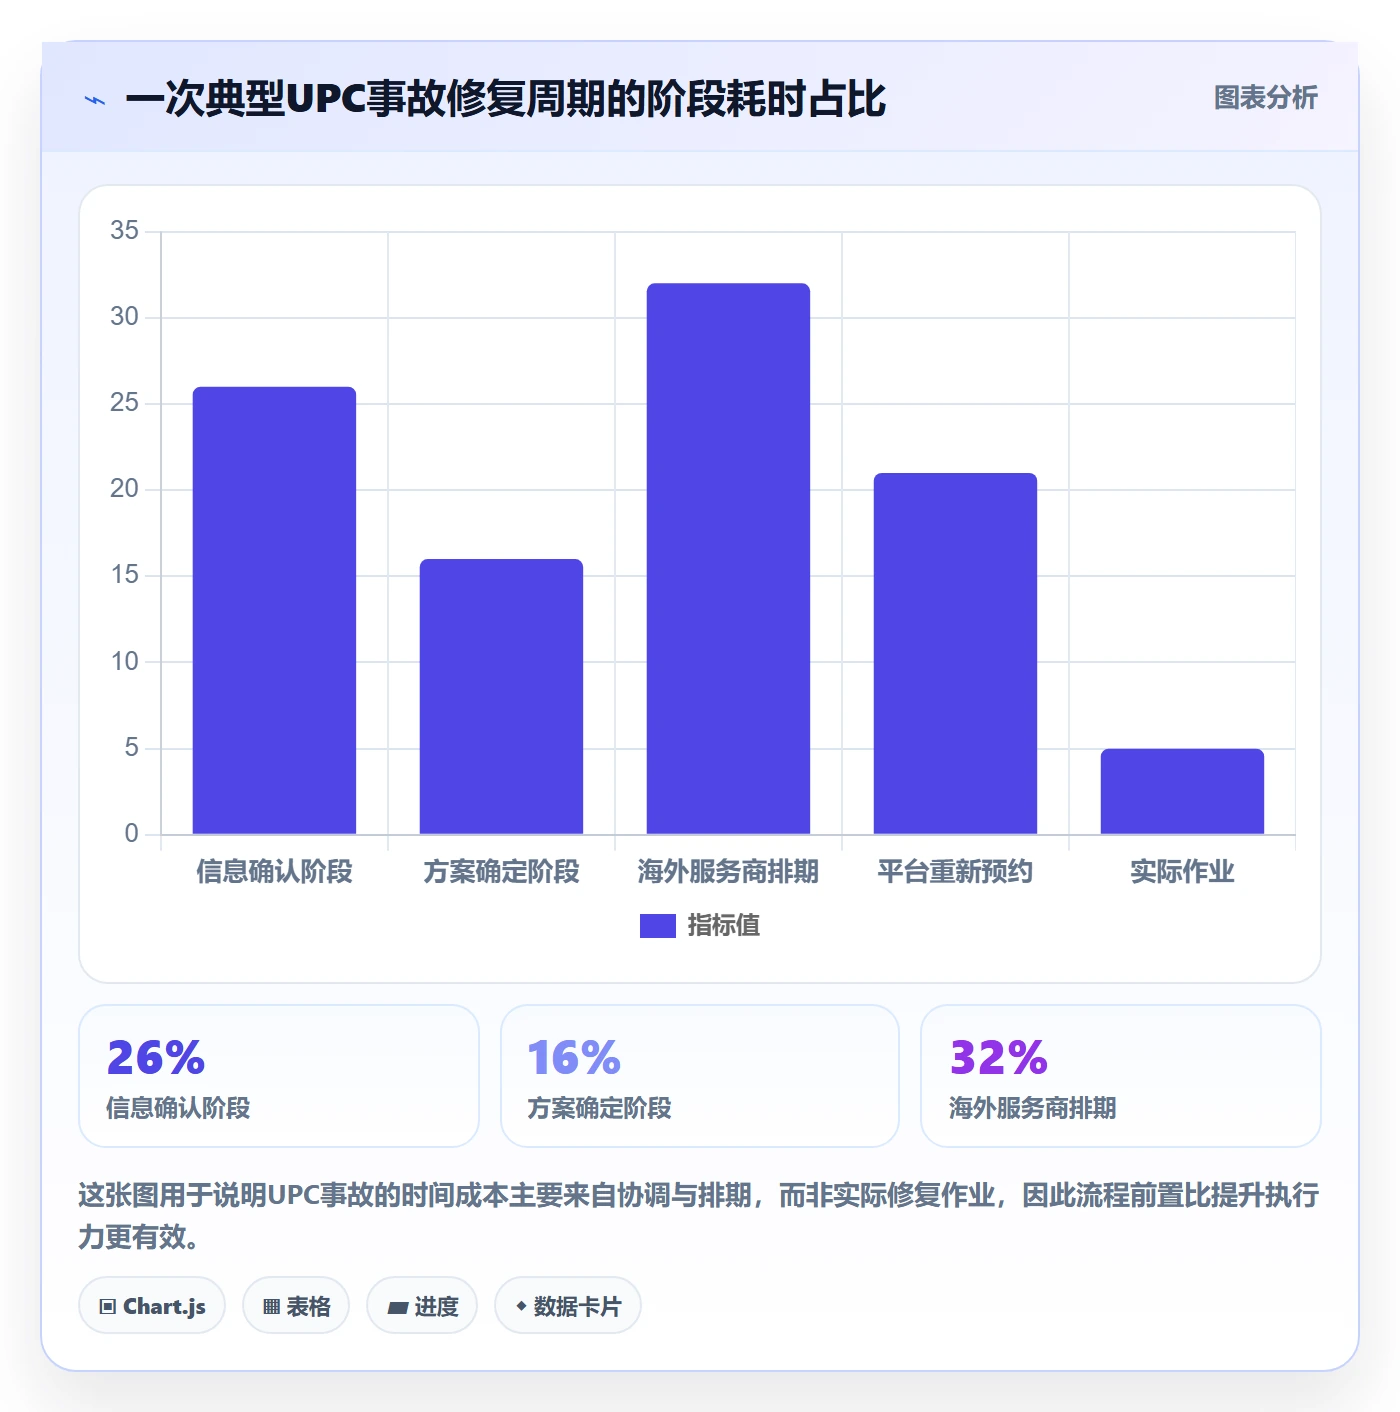Select the 方案确定阶段 bar in the chart
1400x1412 pixels.
pos(501,696)
